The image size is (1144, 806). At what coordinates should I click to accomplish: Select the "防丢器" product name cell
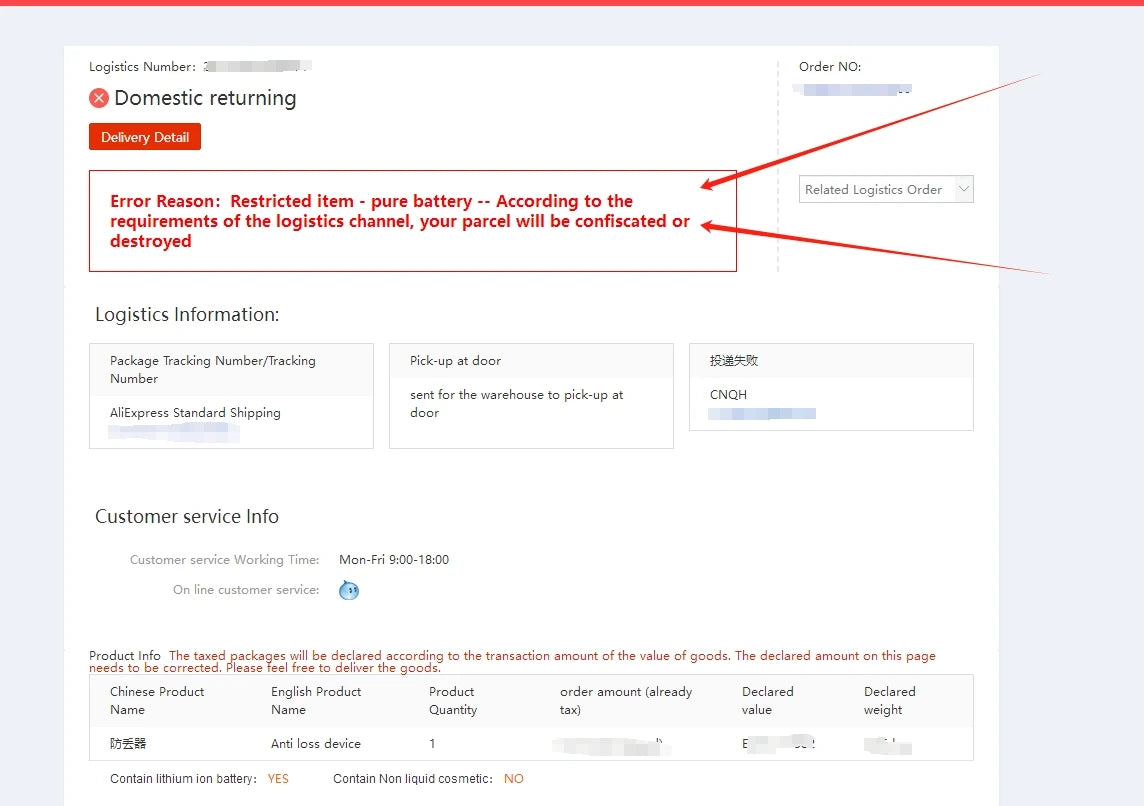coord(128,743)
